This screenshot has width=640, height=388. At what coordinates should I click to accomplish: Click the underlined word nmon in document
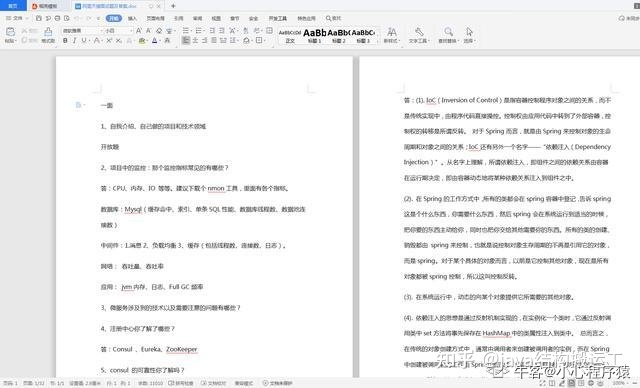pos(216,188)
